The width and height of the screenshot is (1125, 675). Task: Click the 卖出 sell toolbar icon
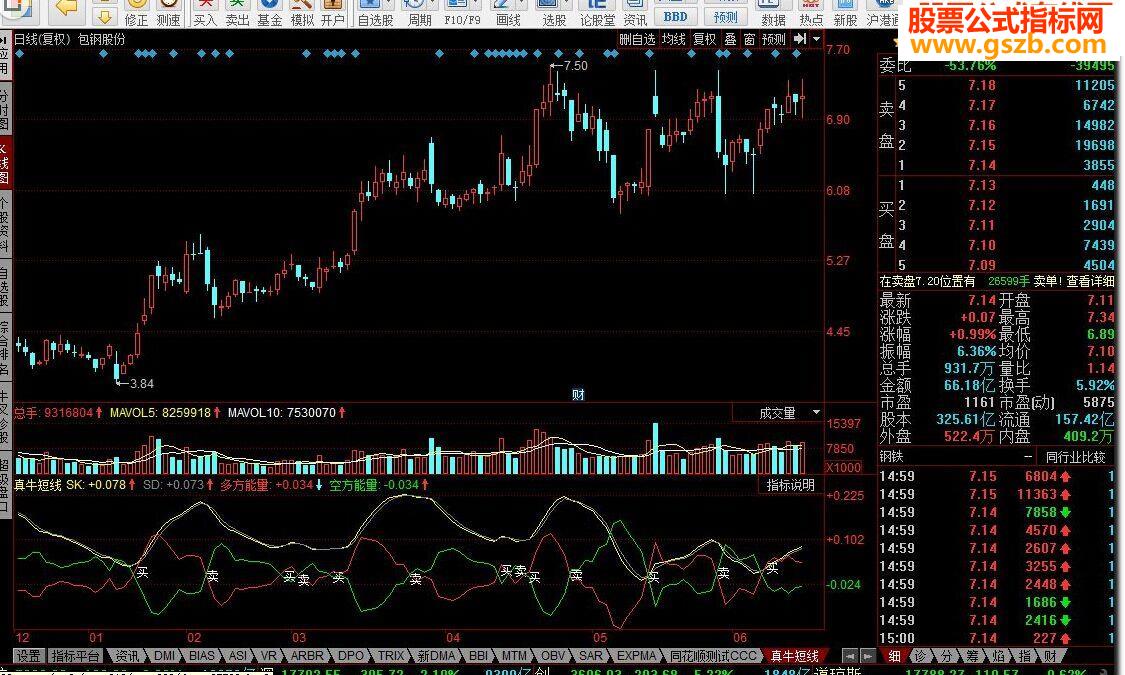[237, 13]
